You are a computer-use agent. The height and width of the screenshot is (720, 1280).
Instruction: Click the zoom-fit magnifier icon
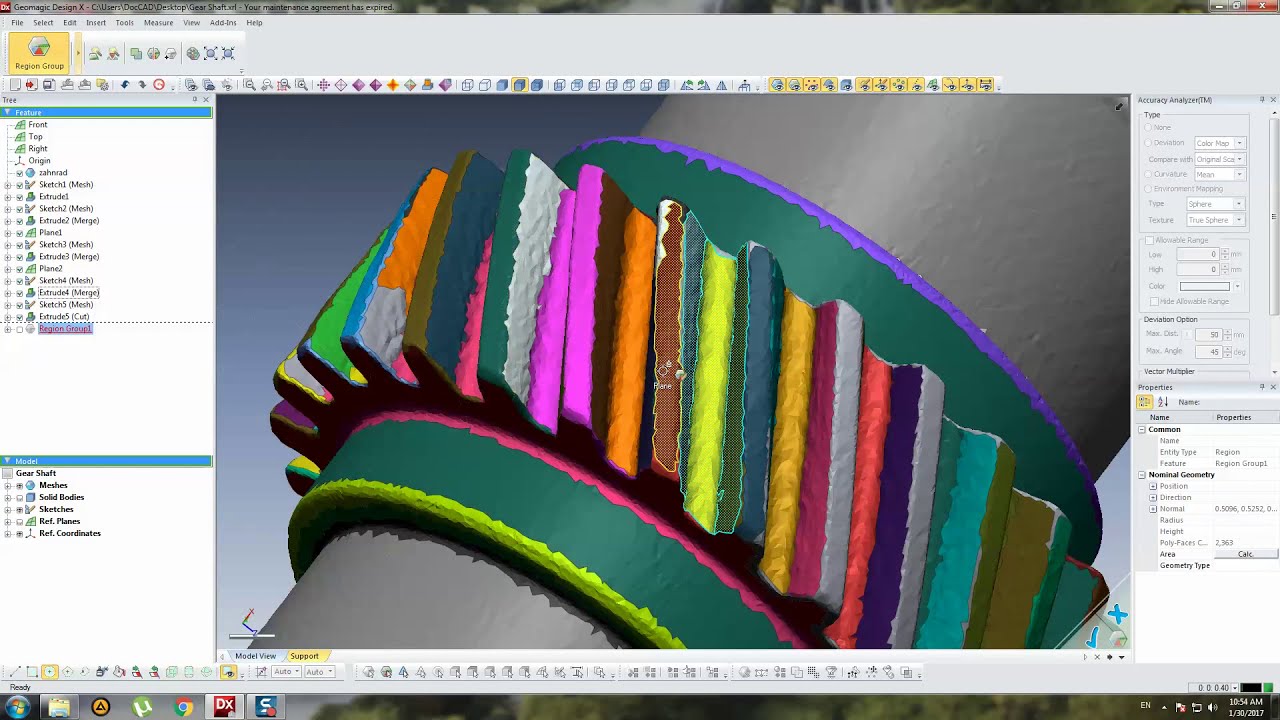point(250,85)
